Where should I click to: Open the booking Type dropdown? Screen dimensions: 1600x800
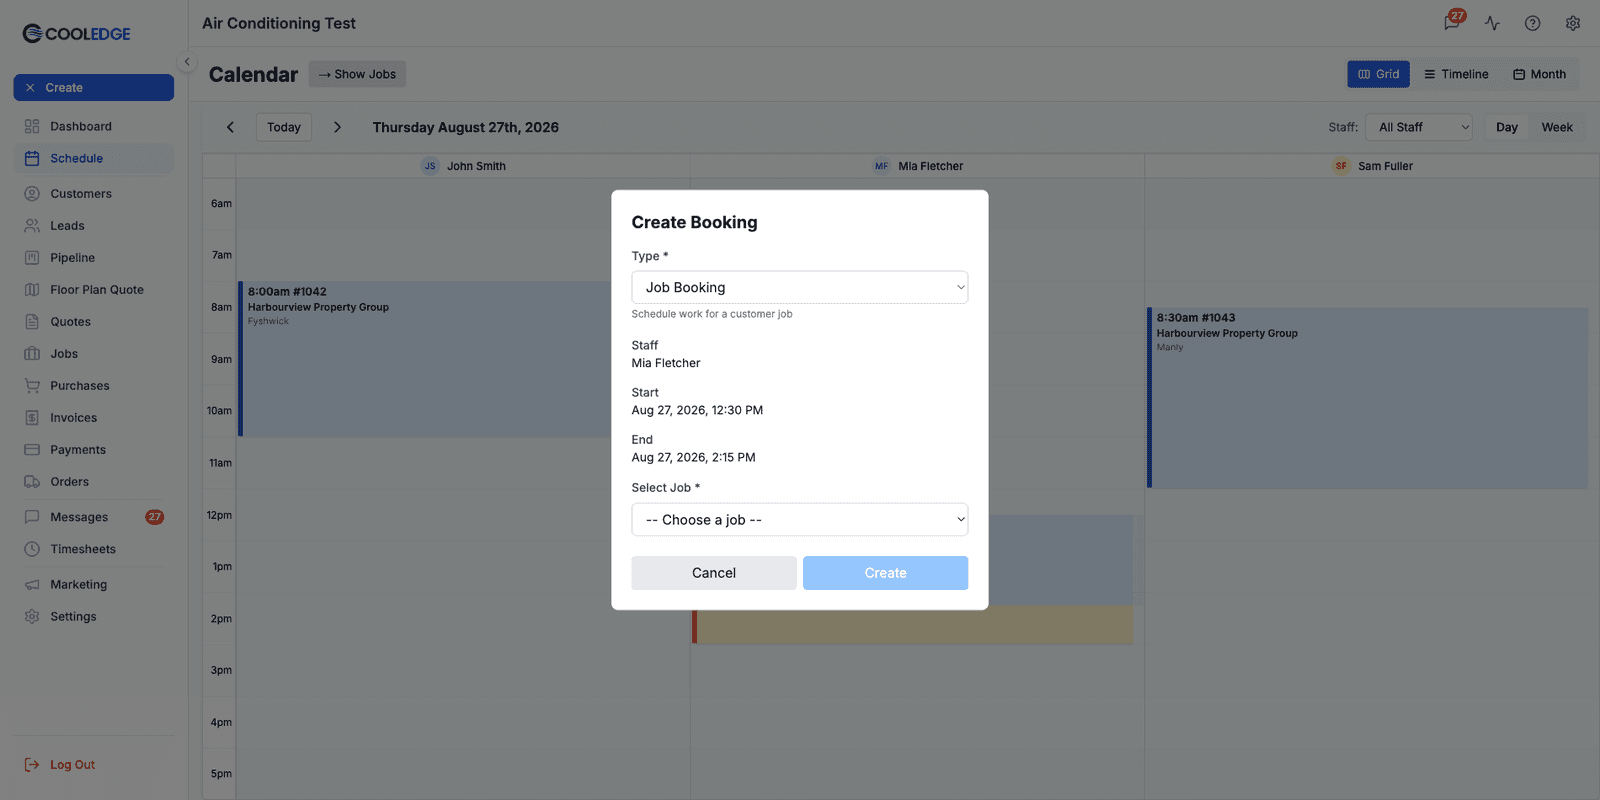(800, 288)
